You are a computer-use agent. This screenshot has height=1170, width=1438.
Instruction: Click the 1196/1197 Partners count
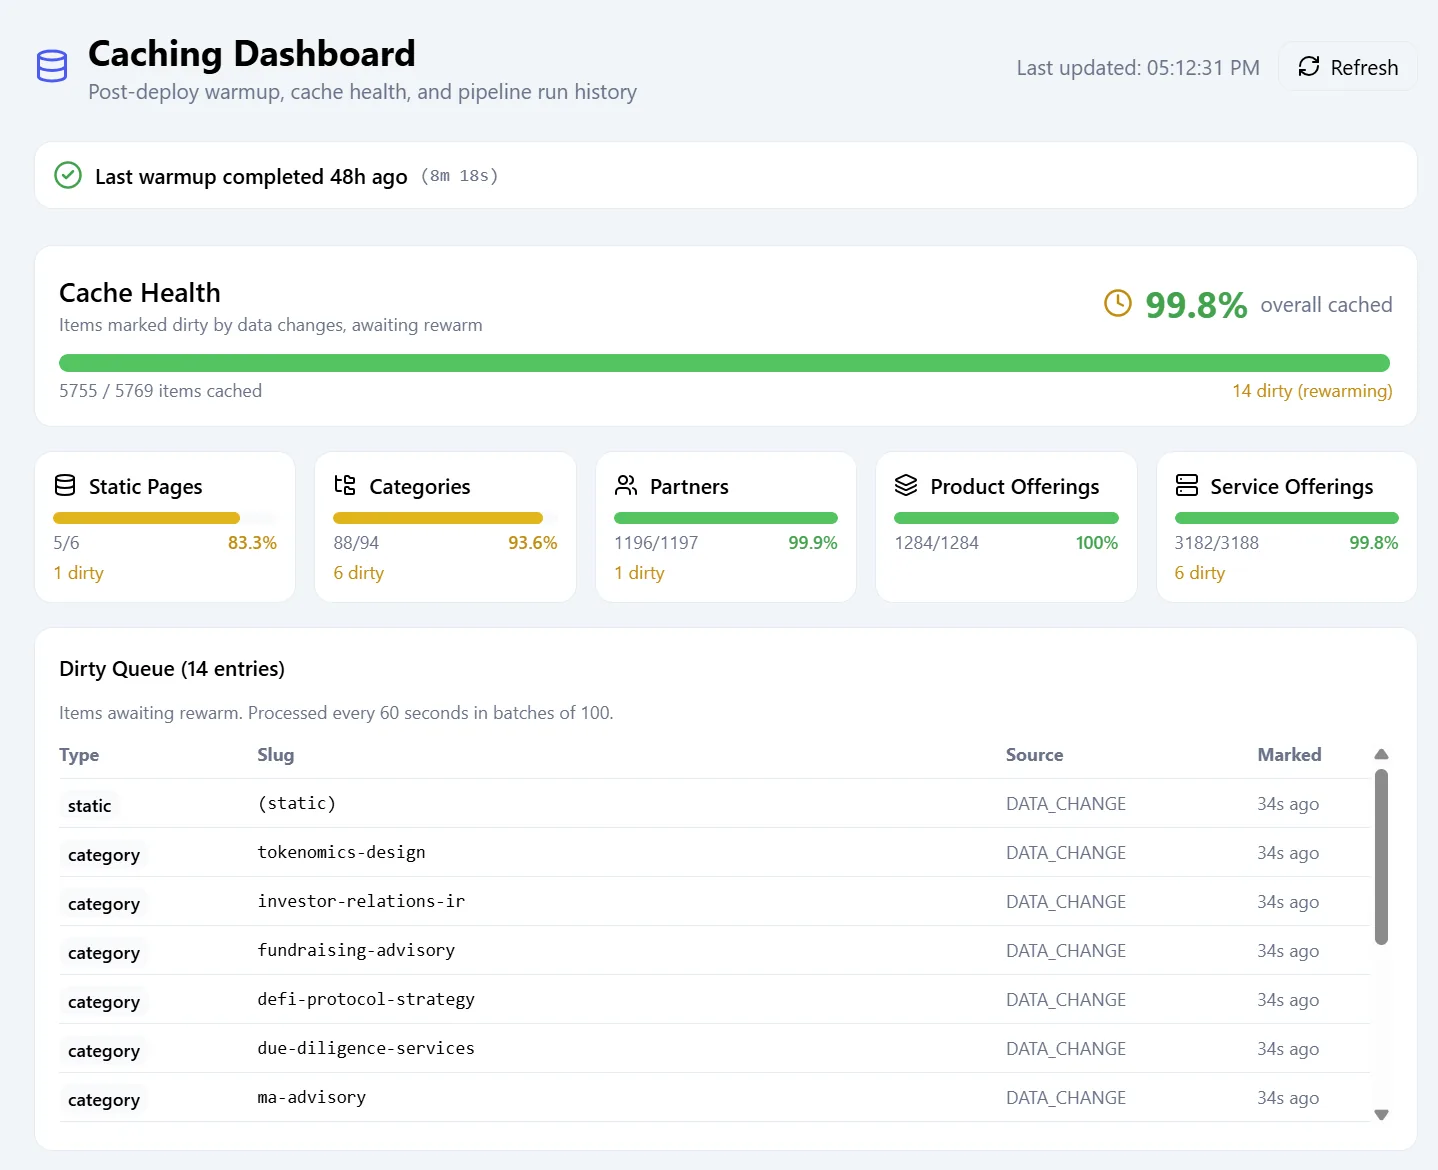[x=656, y=543]
